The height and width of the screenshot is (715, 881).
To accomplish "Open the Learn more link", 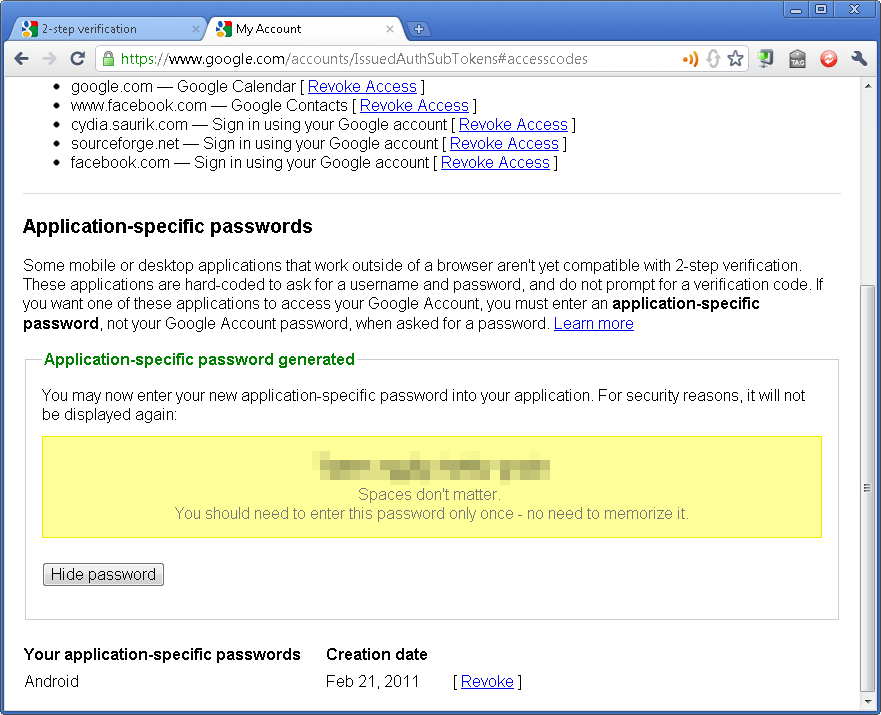I will pyautogui.click(x=593, y=324).
